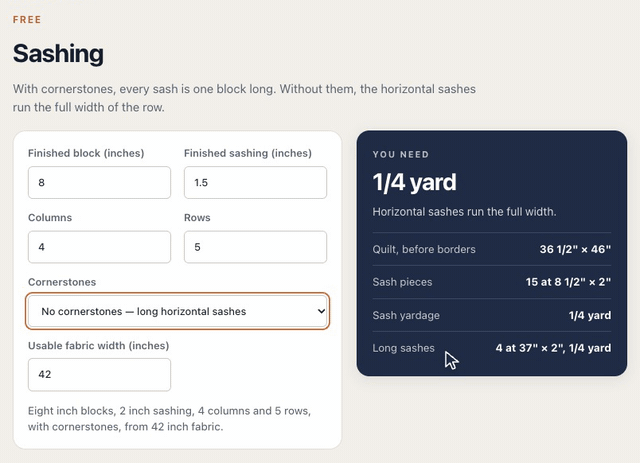Click the 'Eight inch blocks' example note
This screenshot has width=640, height=463.
coord(169,418)
